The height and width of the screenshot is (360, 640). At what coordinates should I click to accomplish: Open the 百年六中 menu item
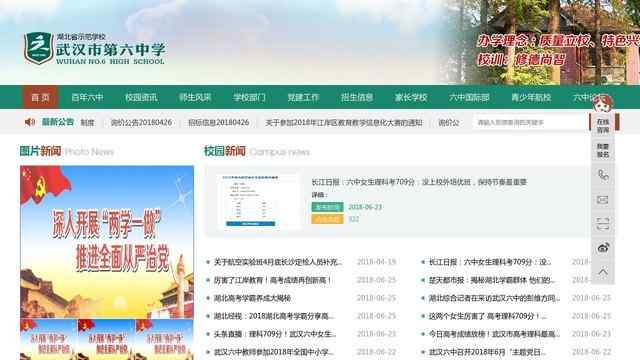click(x=87, y=97)
